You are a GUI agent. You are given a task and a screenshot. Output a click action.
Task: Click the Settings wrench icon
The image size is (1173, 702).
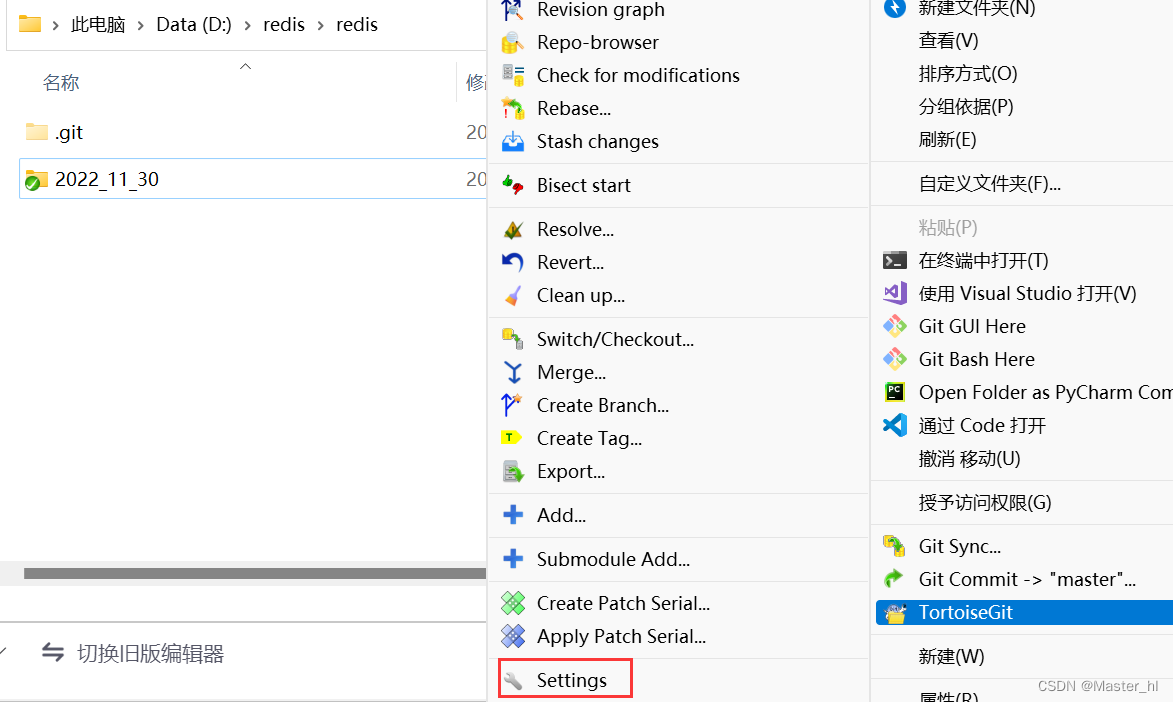tap(512, 680)
